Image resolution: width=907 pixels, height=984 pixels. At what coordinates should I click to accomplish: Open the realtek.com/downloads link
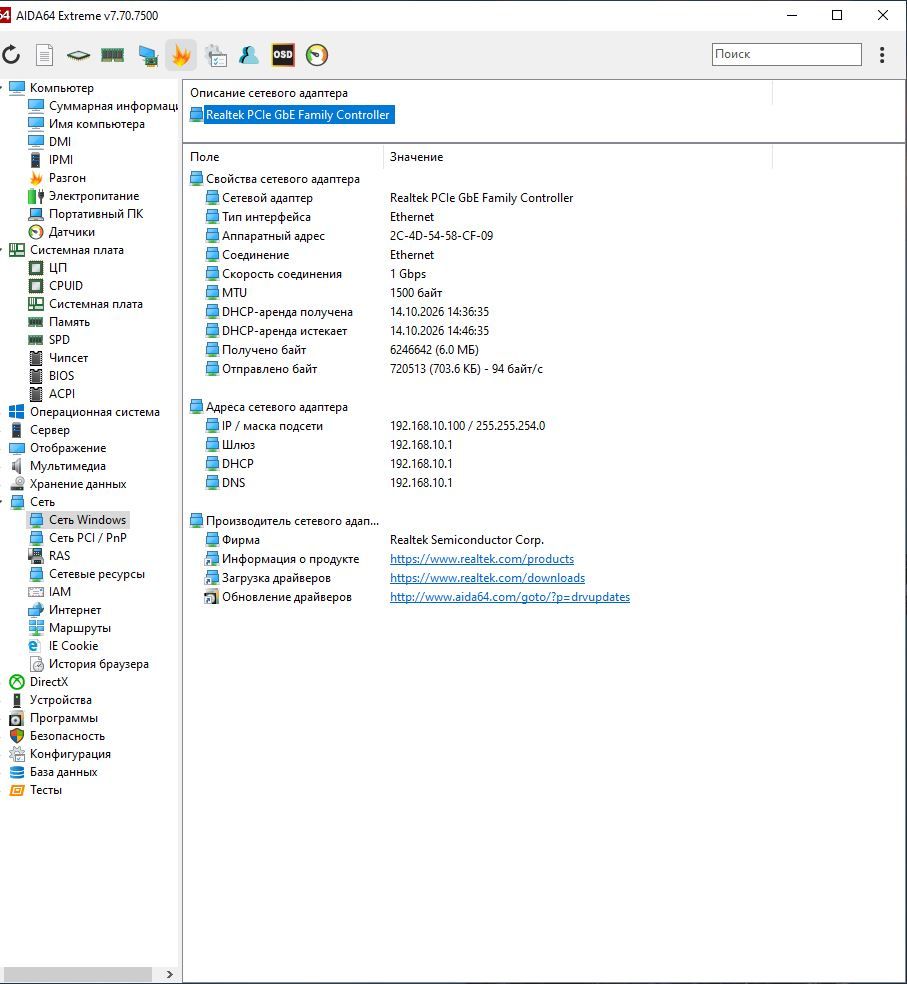(x=487, y=577)
